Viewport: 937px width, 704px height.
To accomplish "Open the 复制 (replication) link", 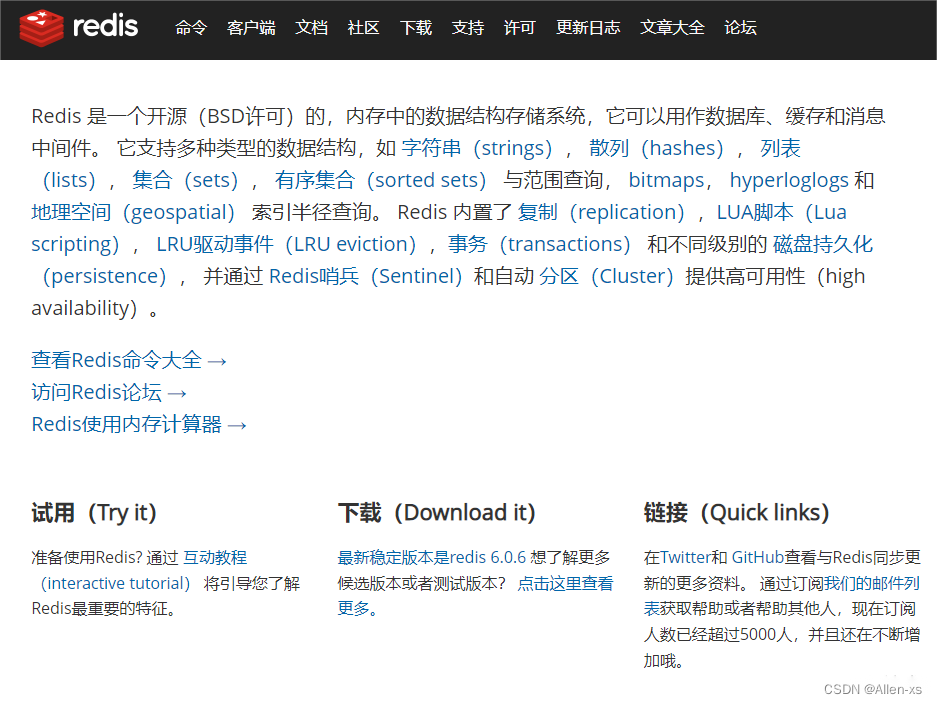I will pyautogui.click(x=601, y=212).
